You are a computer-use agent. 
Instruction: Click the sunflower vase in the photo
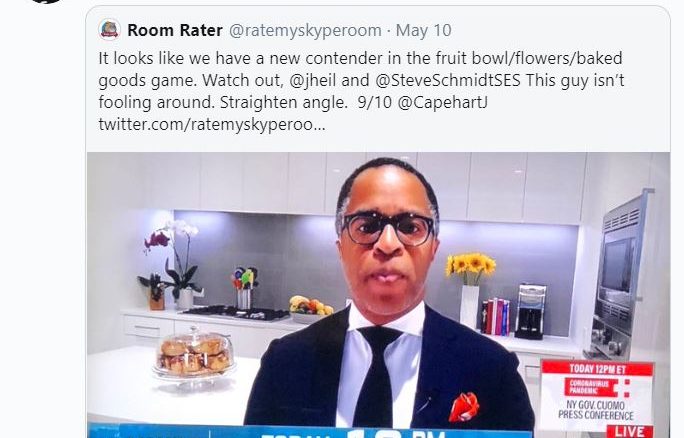470,290
